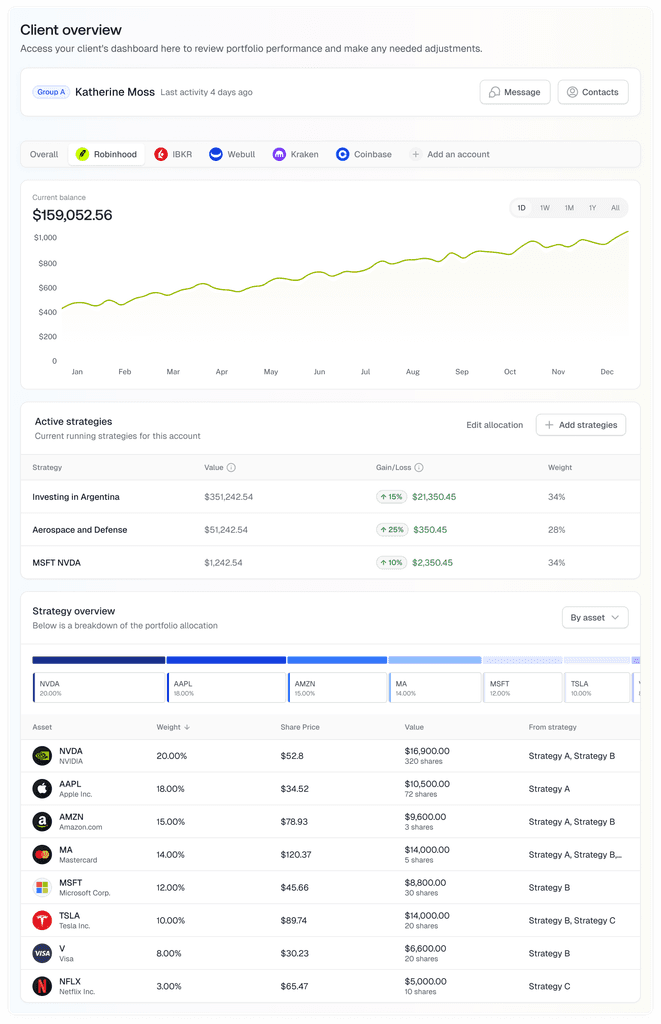The image size is (661, 1024).
Task: Click Edit allocation link
Action: point(494,425)
